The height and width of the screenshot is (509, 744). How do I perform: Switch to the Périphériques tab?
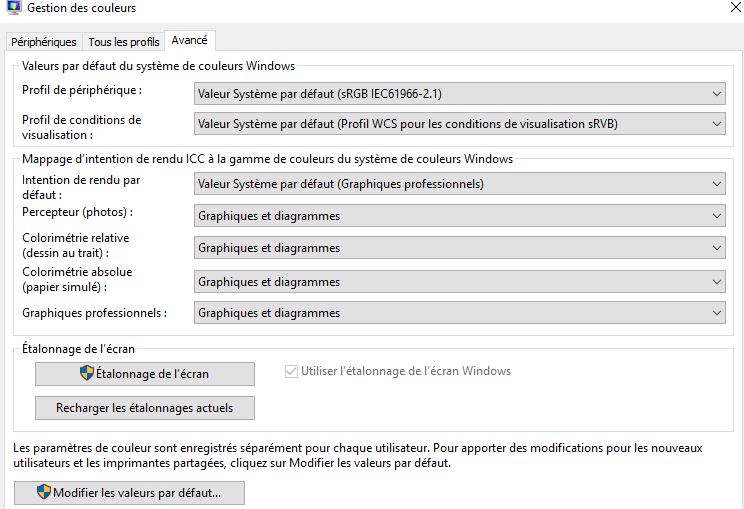coord(43,42)
